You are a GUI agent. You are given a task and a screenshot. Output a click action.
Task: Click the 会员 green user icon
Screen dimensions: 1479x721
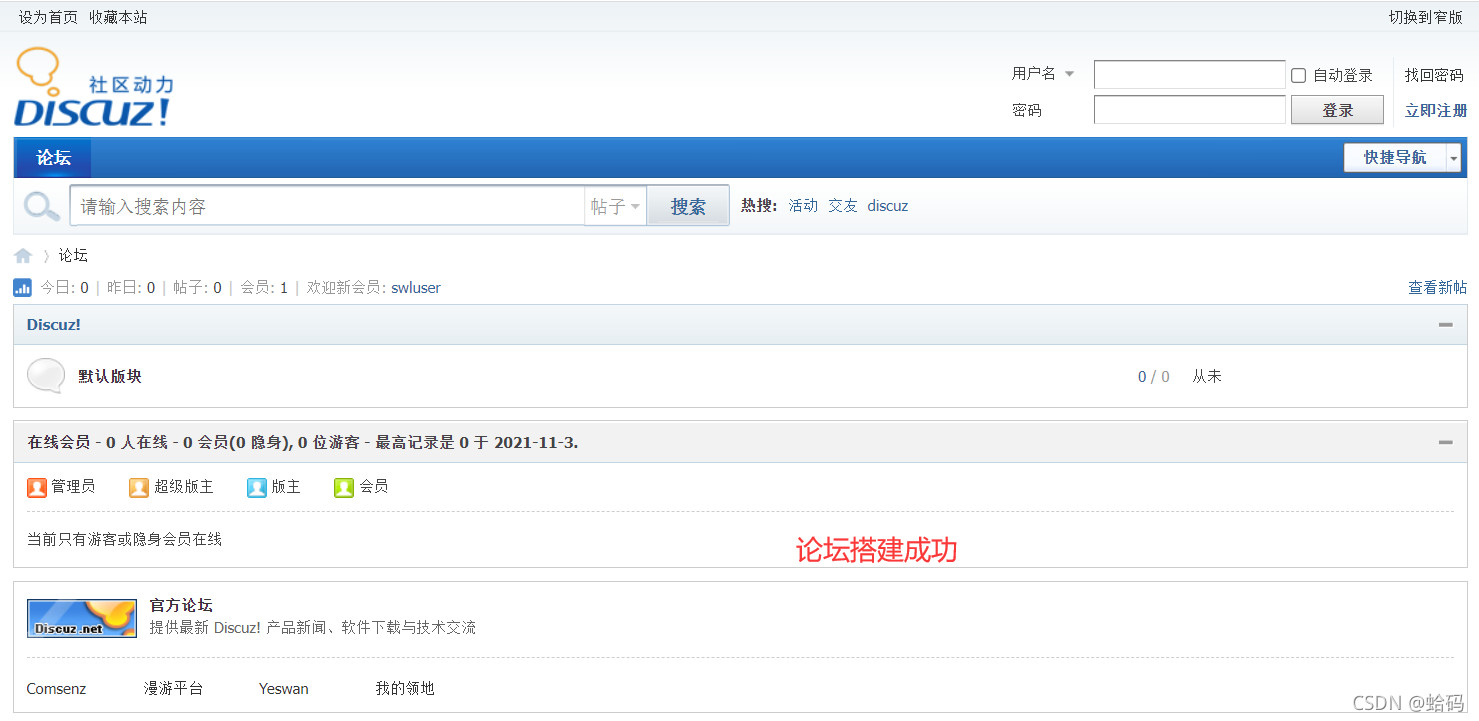344,487
